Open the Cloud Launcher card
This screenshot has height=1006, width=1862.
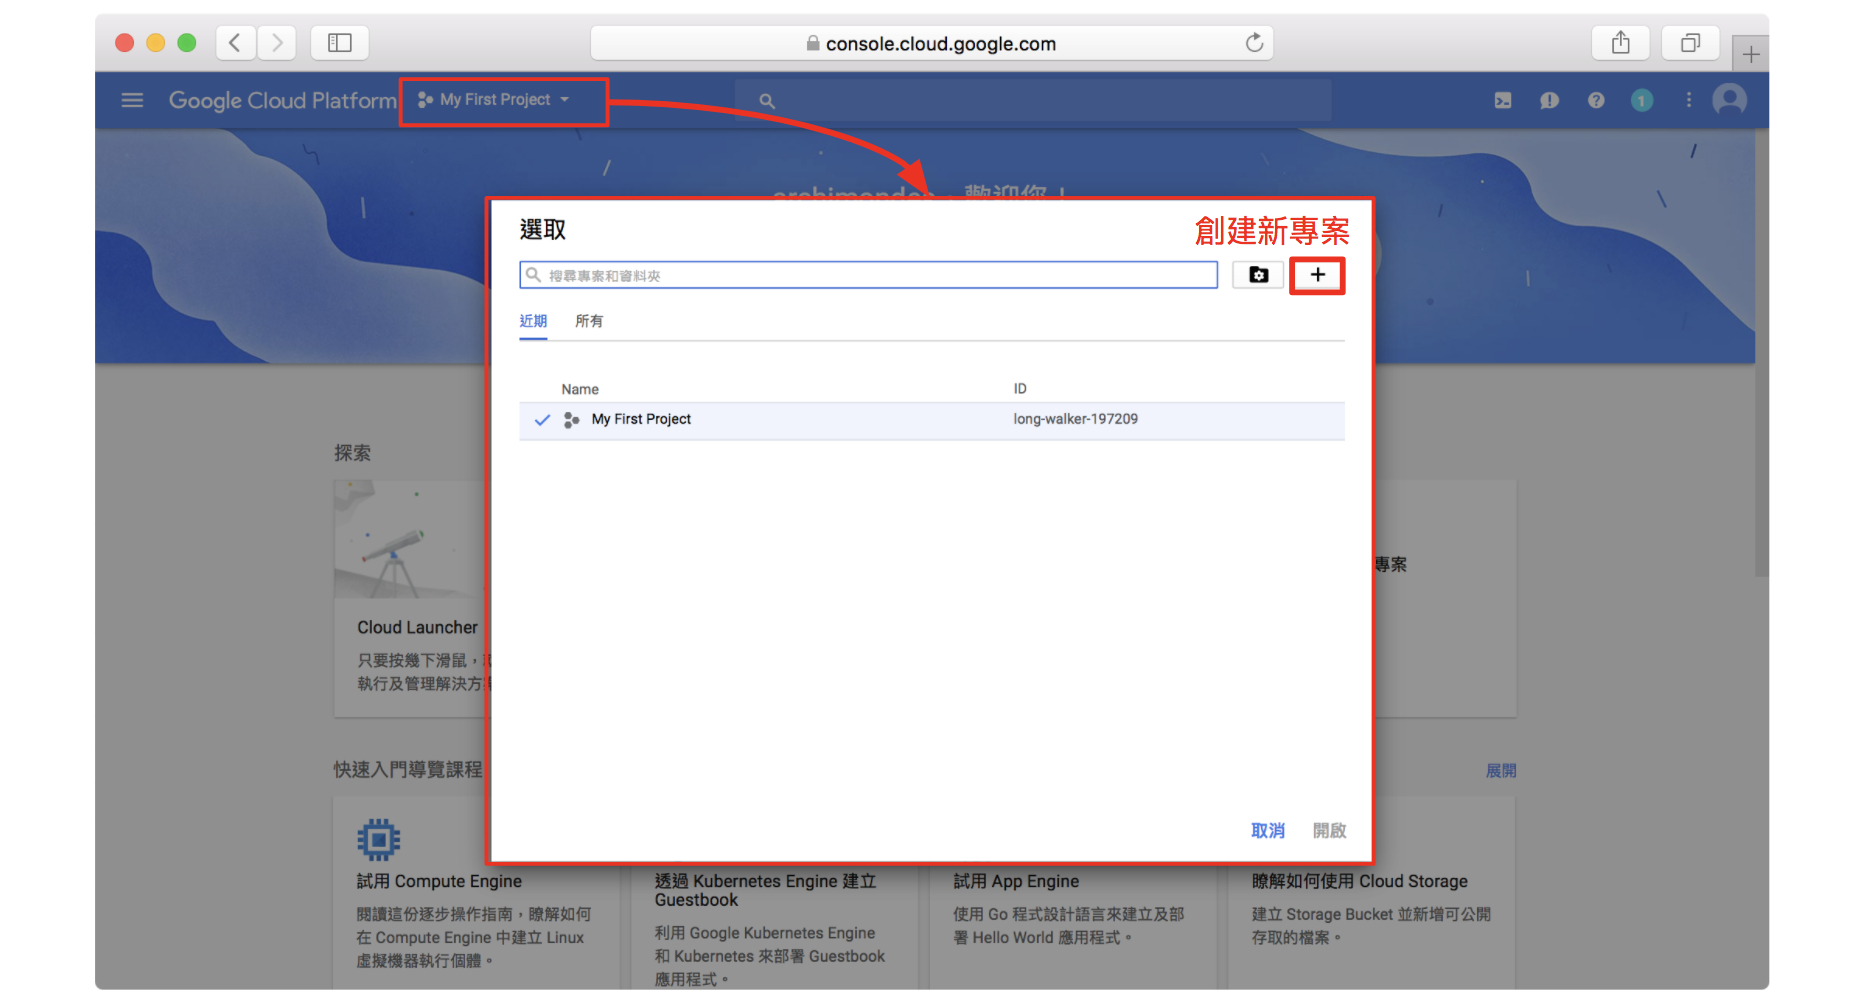coord(411,598)
